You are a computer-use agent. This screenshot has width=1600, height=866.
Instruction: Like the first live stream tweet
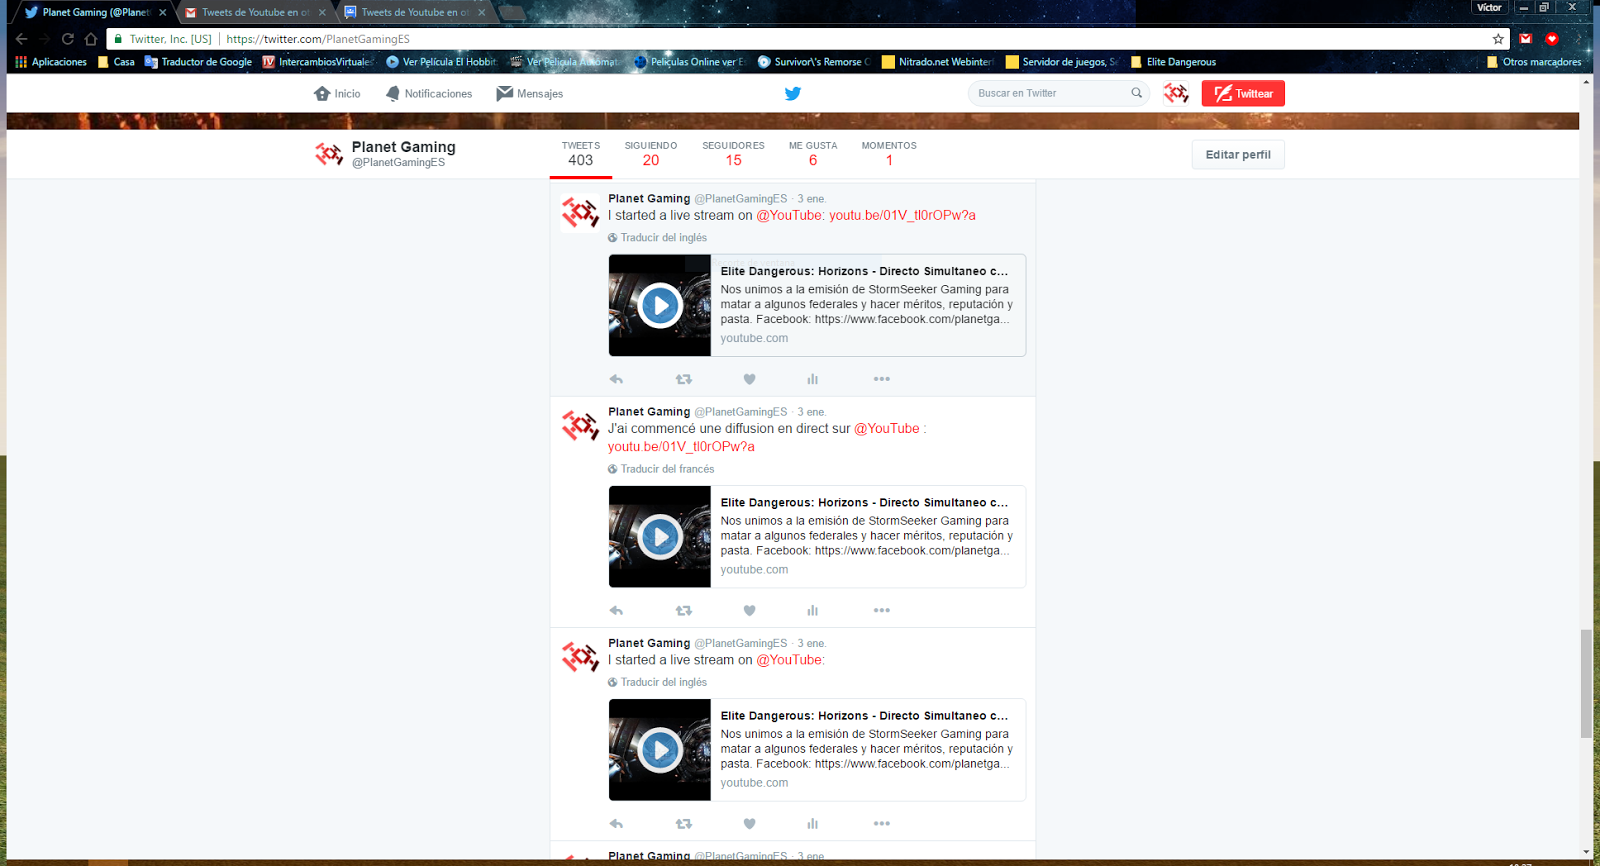point(749,379)
